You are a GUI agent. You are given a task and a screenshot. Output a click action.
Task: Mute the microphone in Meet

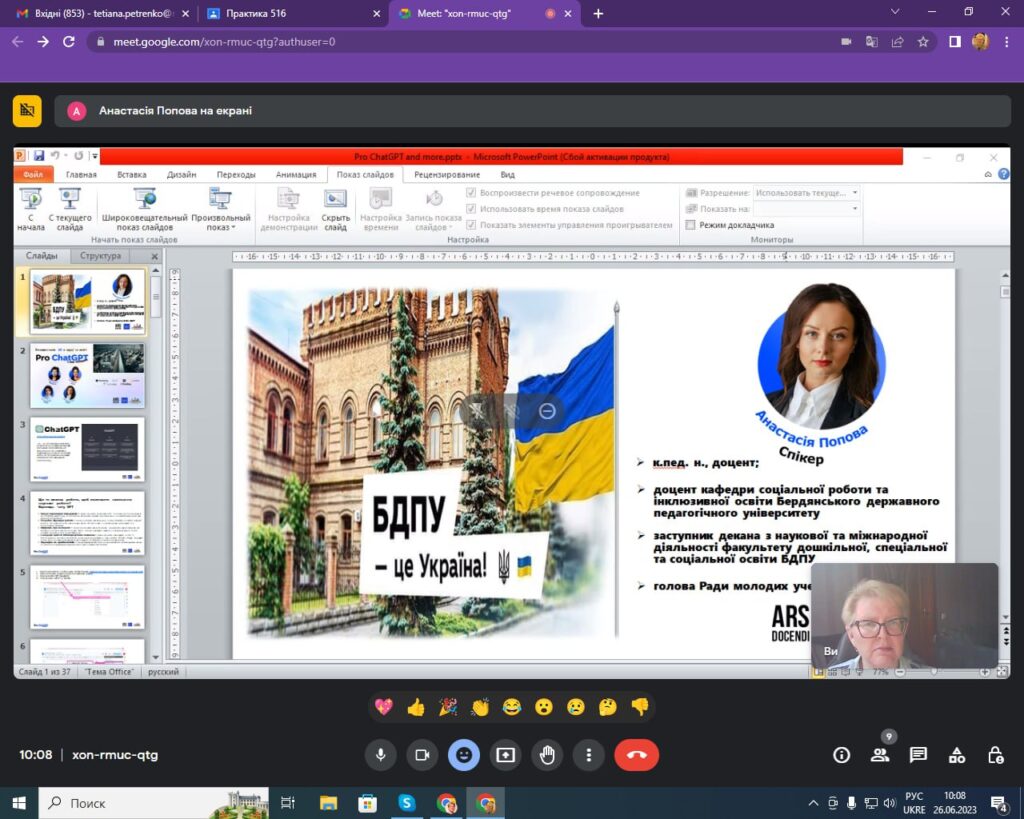coord(380,755)
